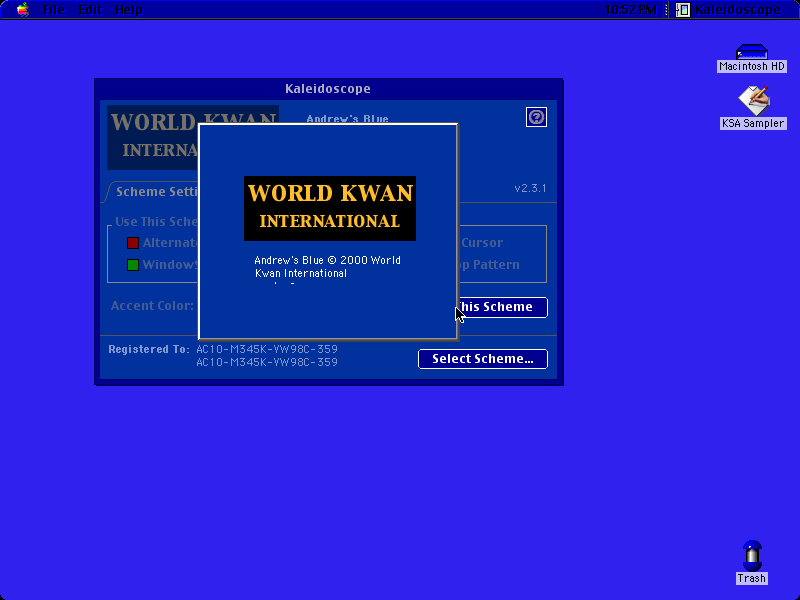Image resolution: width=800 pixels, height=600 pixels.
Task: Open the Edit menu
Action: click(90, 9)
